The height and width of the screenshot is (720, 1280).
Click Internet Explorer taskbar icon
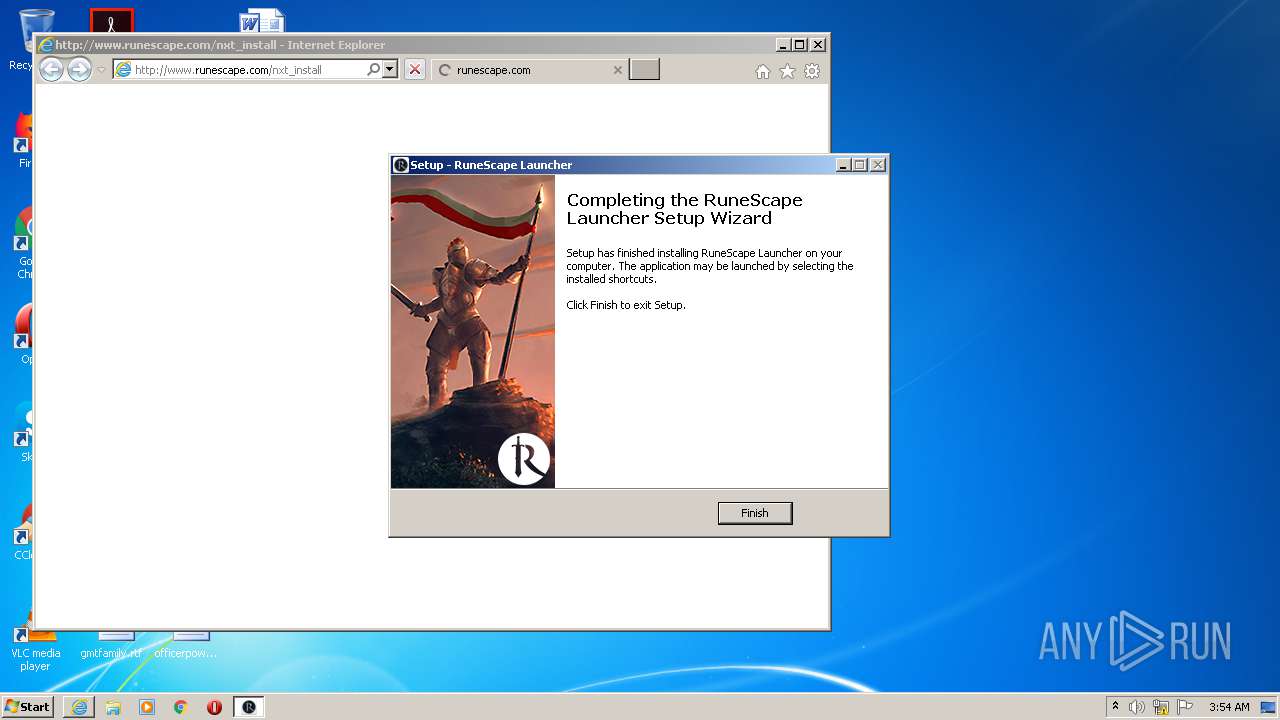[x=79, y=707]
